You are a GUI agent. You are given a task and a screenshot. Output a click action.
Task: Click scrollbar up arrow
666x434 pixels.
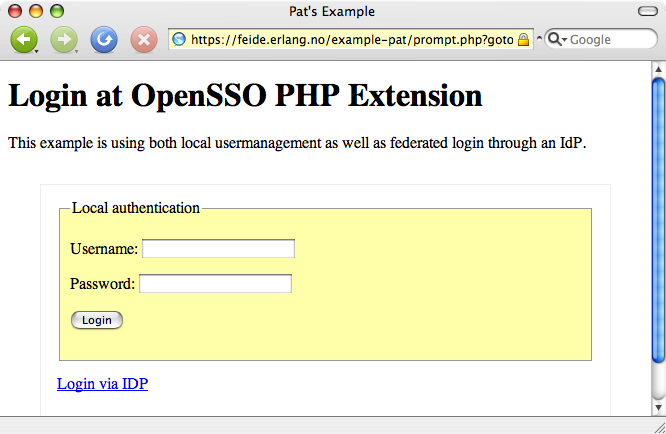click(658, 69)
